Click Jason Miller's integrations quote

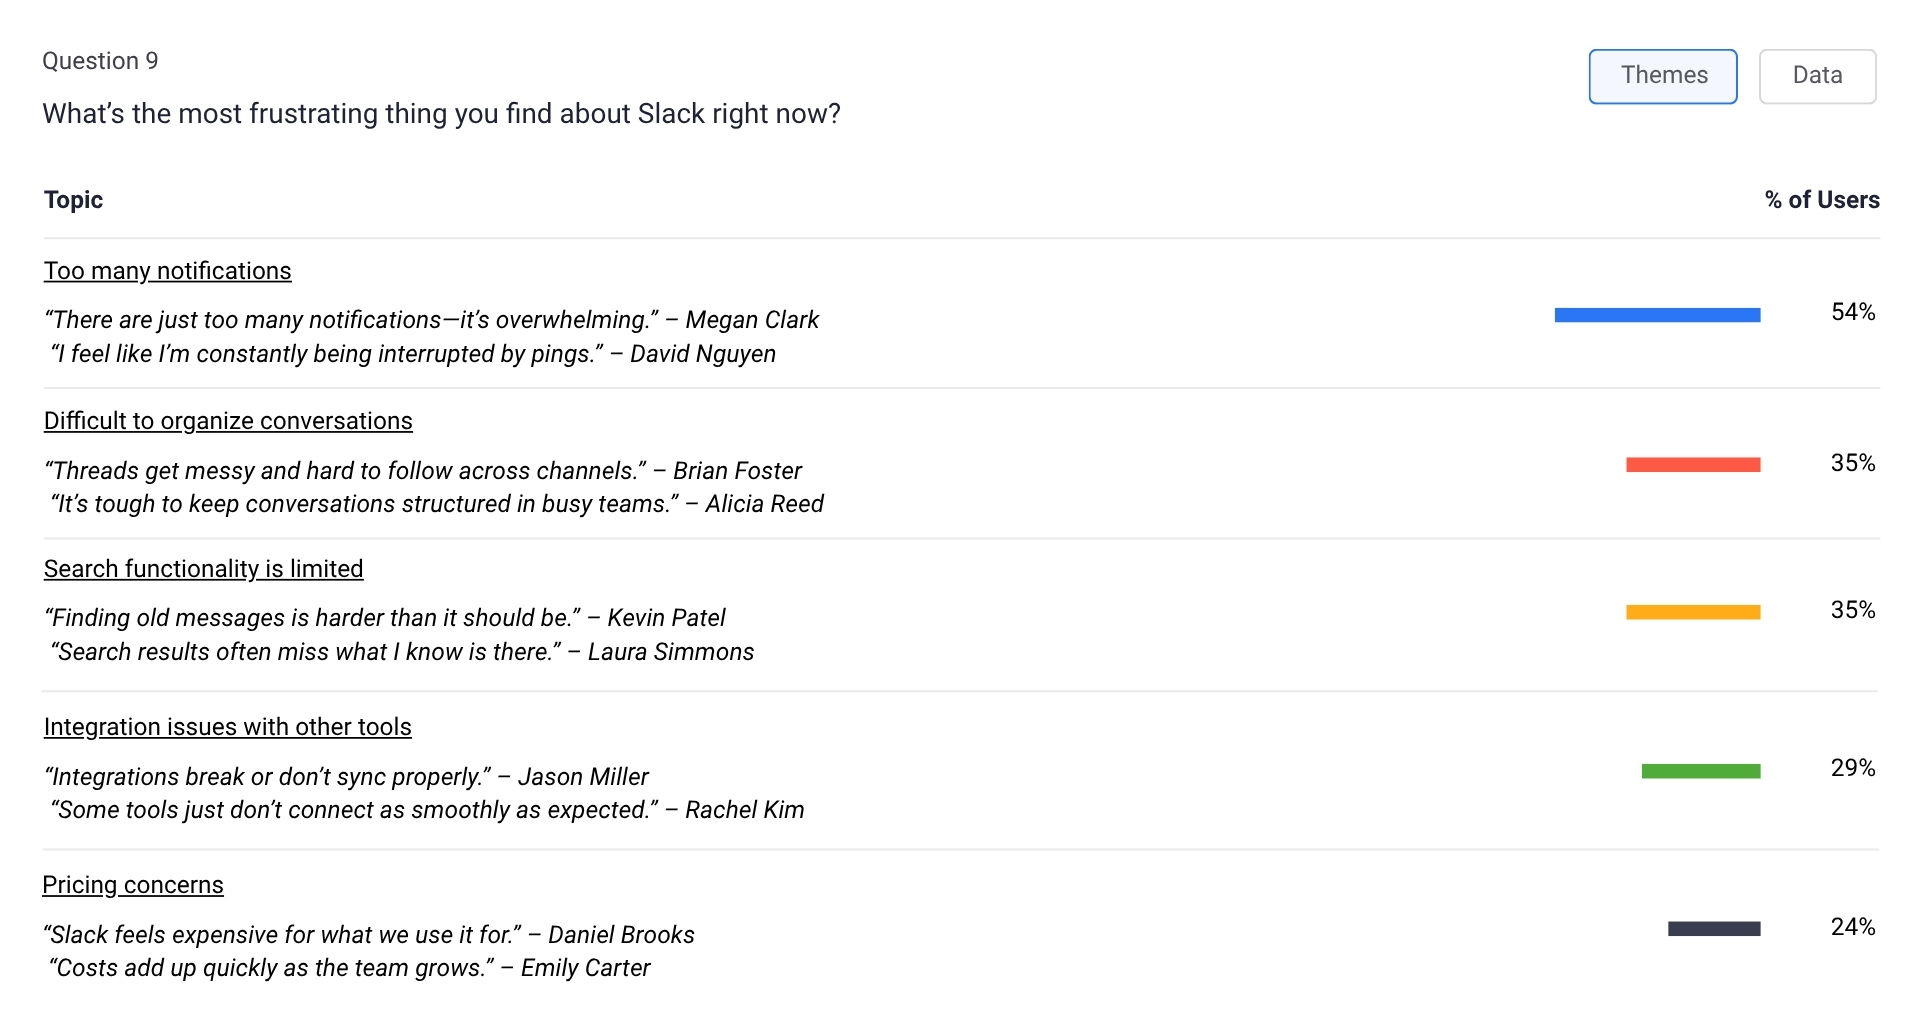point(346,777)
